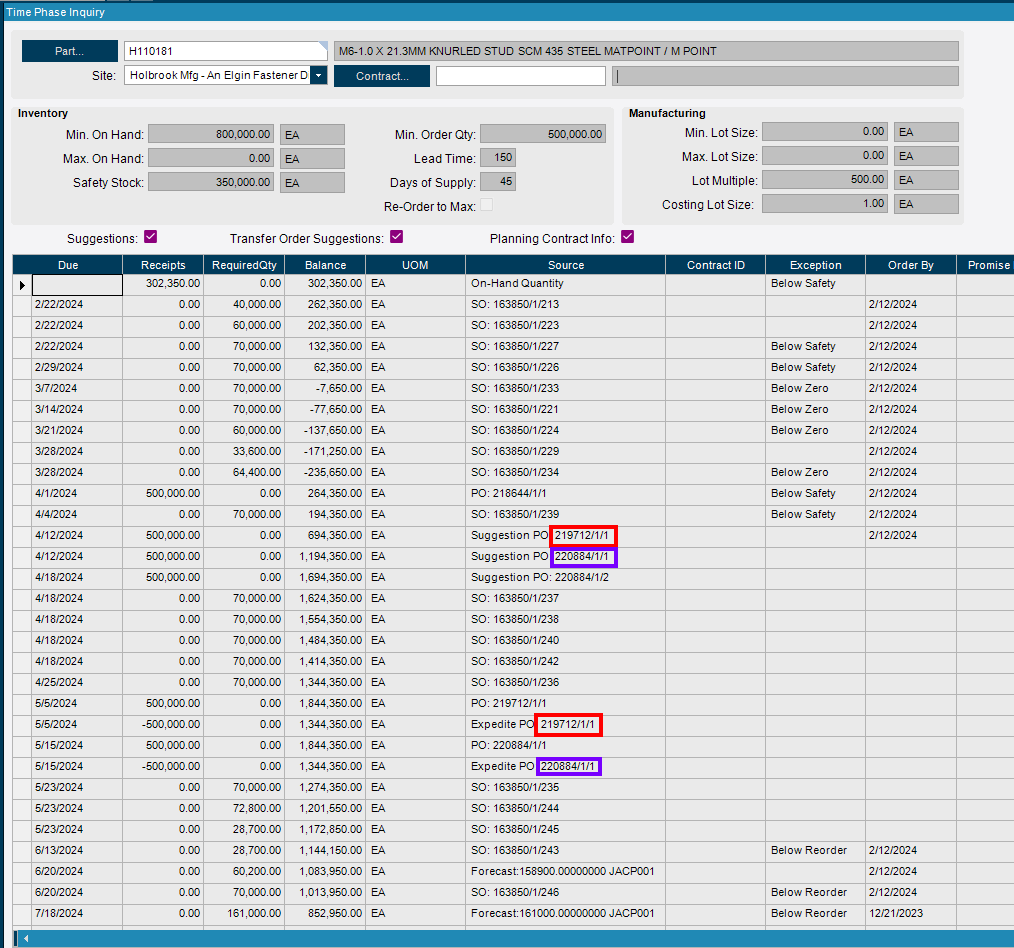The image size is (1014, 948).
Task: Click the Due date cell 4/25/2024
Action: click(77, 682)
